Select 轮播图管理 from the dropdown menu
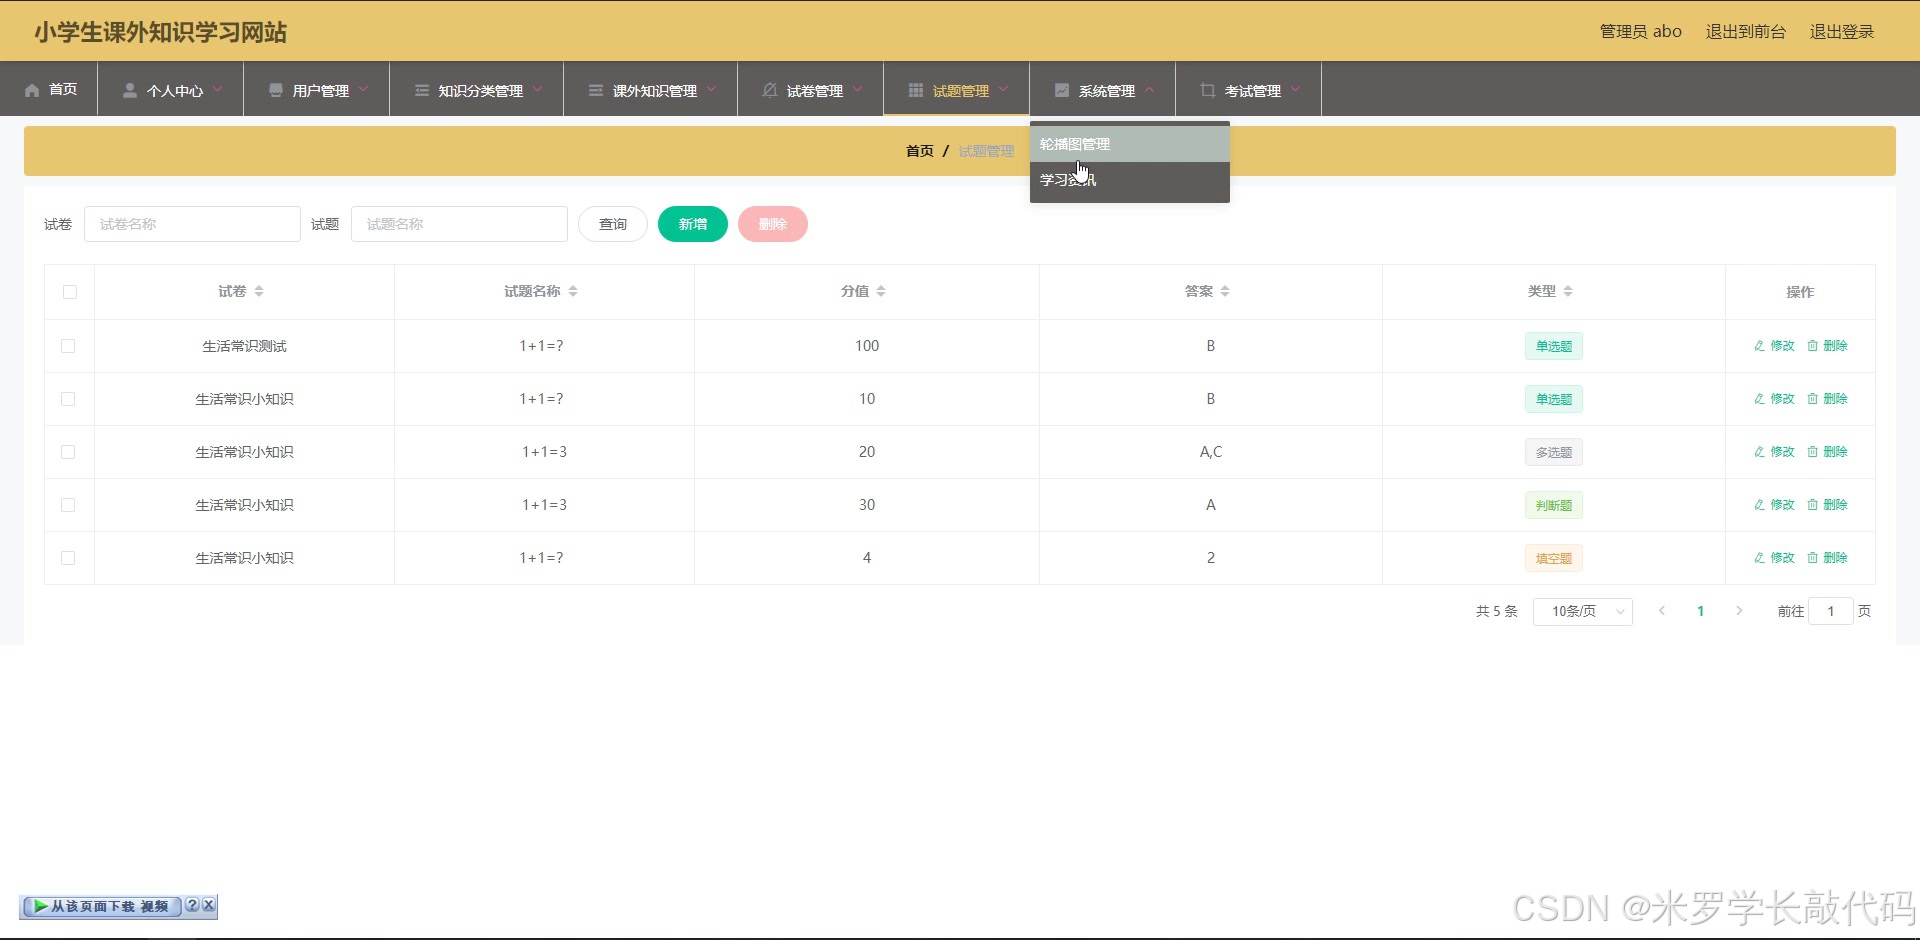Image resolution: width=1920 pixels, height=940 pixels. (1129, 144)
